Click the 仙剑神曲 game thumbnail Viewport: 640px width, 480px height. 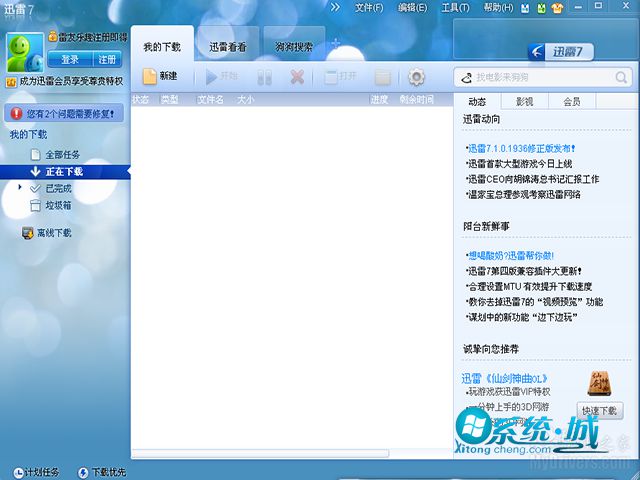[599, 383]
